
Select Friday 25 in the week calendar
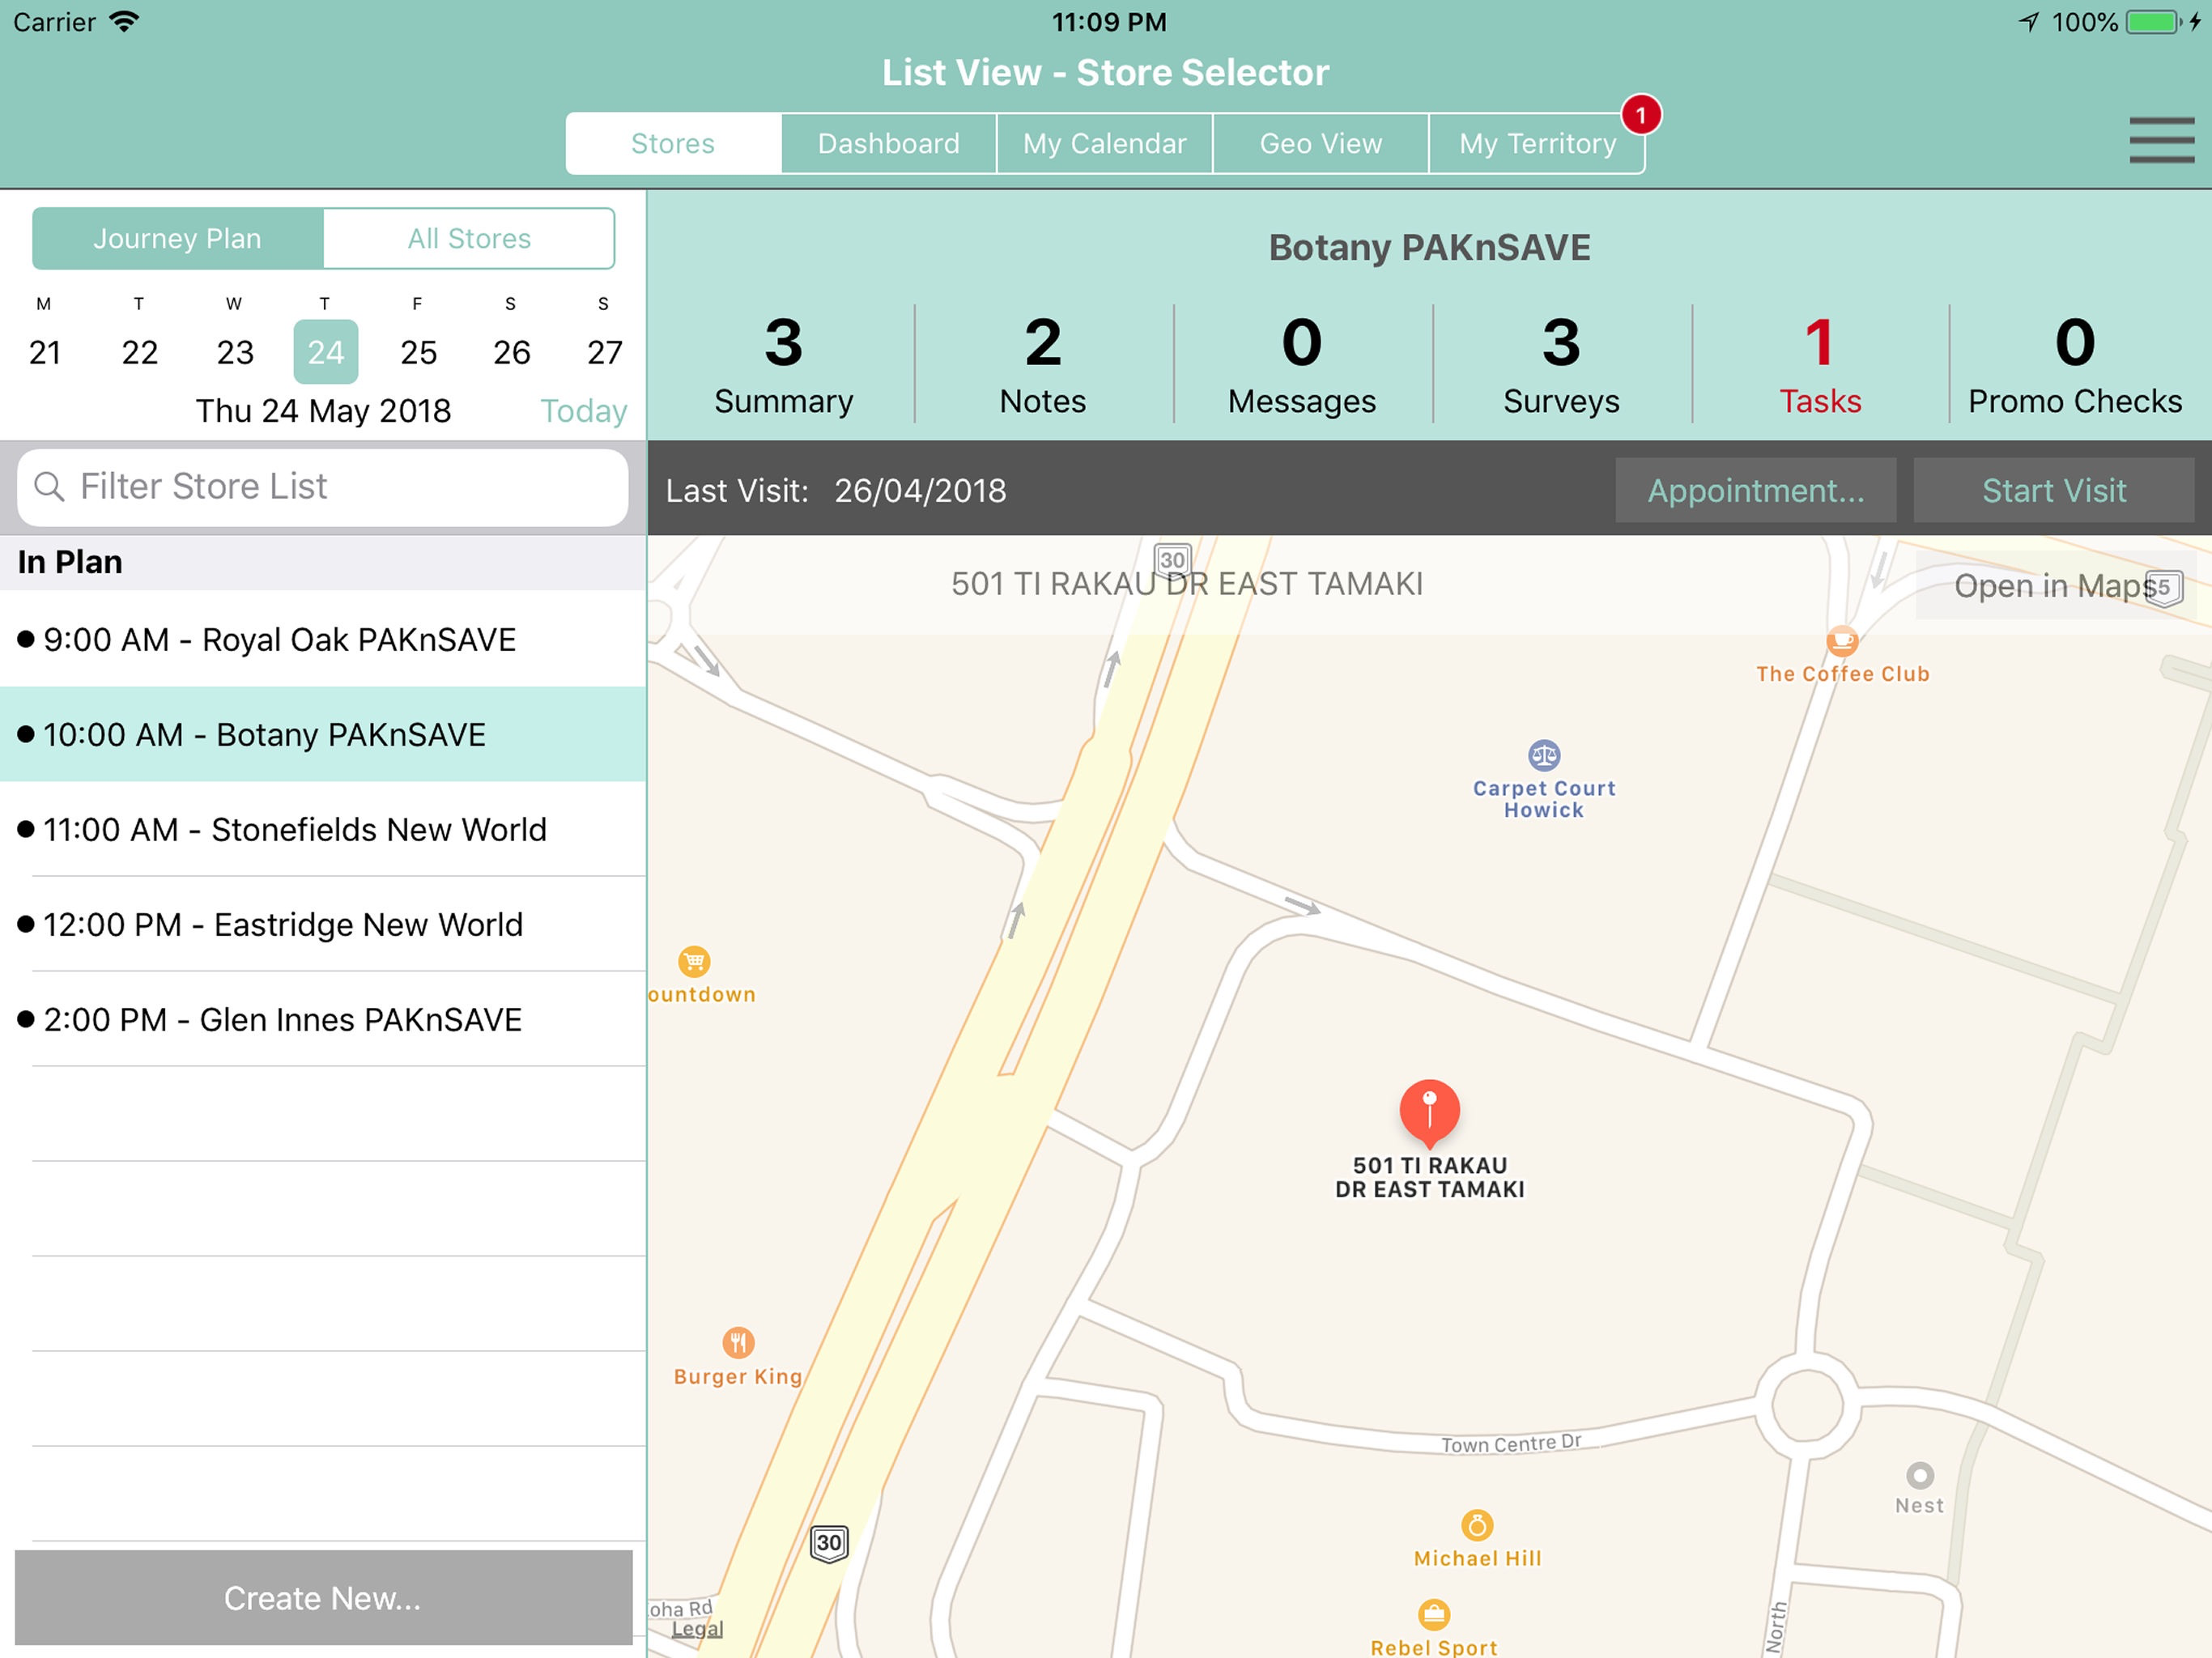pyautogui.click(x=418, y=352)
